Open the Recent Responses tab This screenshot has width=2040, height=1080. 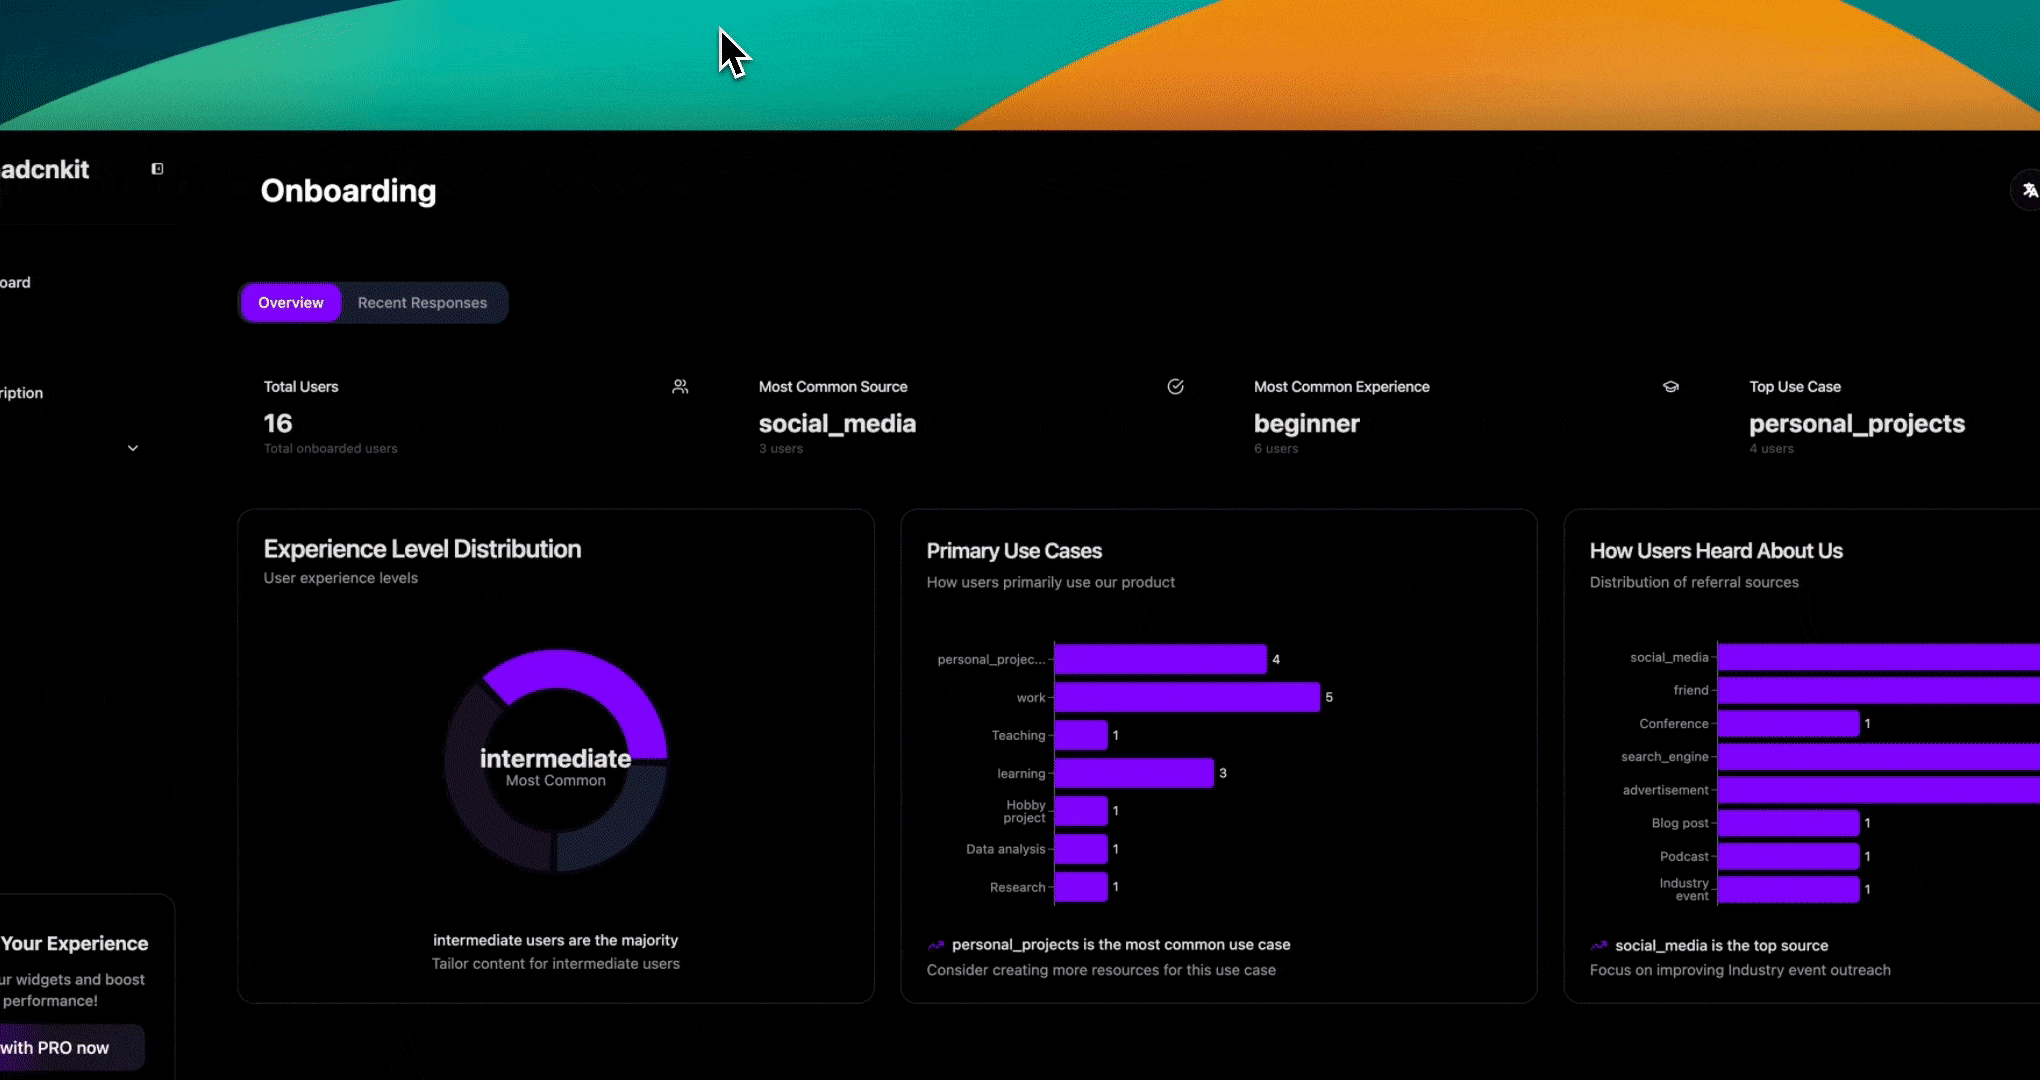(x=422, y=303)
